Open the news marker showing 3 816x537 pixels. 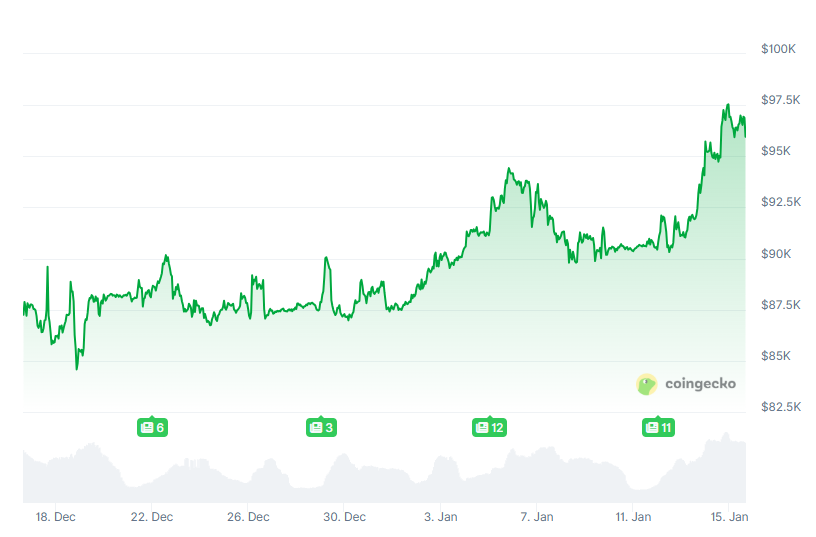coord(321,428)
